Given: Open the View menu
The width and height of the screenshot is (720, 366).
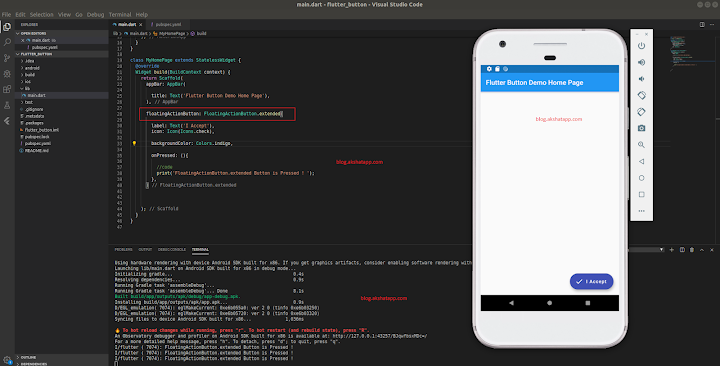Looking at the screenshot, I should click(x=64, y=15).
